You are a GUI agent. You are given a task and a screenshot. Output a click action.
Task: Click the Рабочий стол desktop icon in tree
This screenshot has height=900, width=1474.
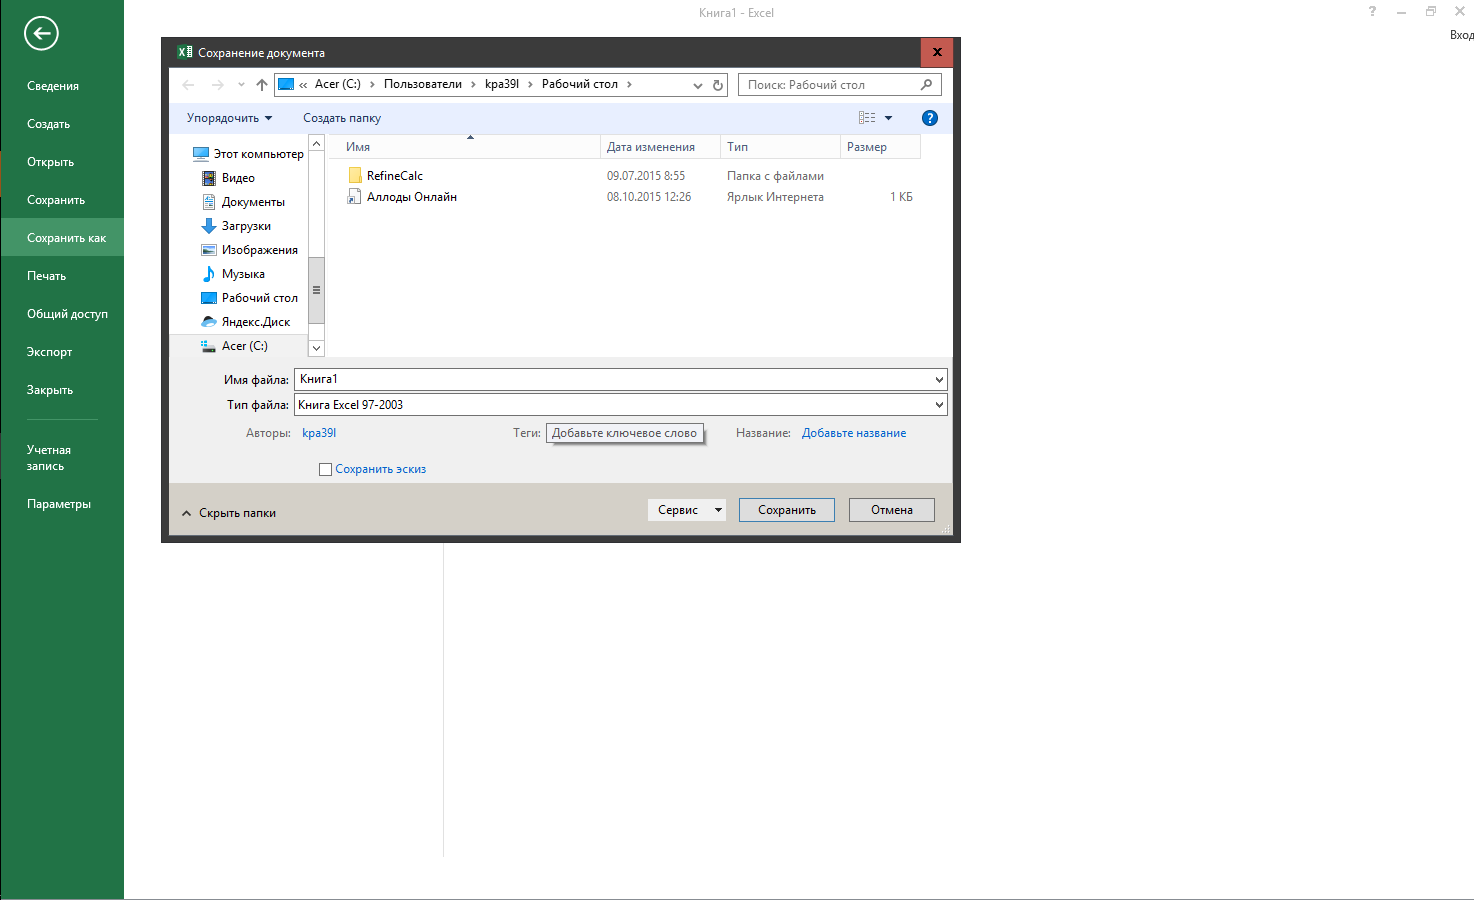209,298
